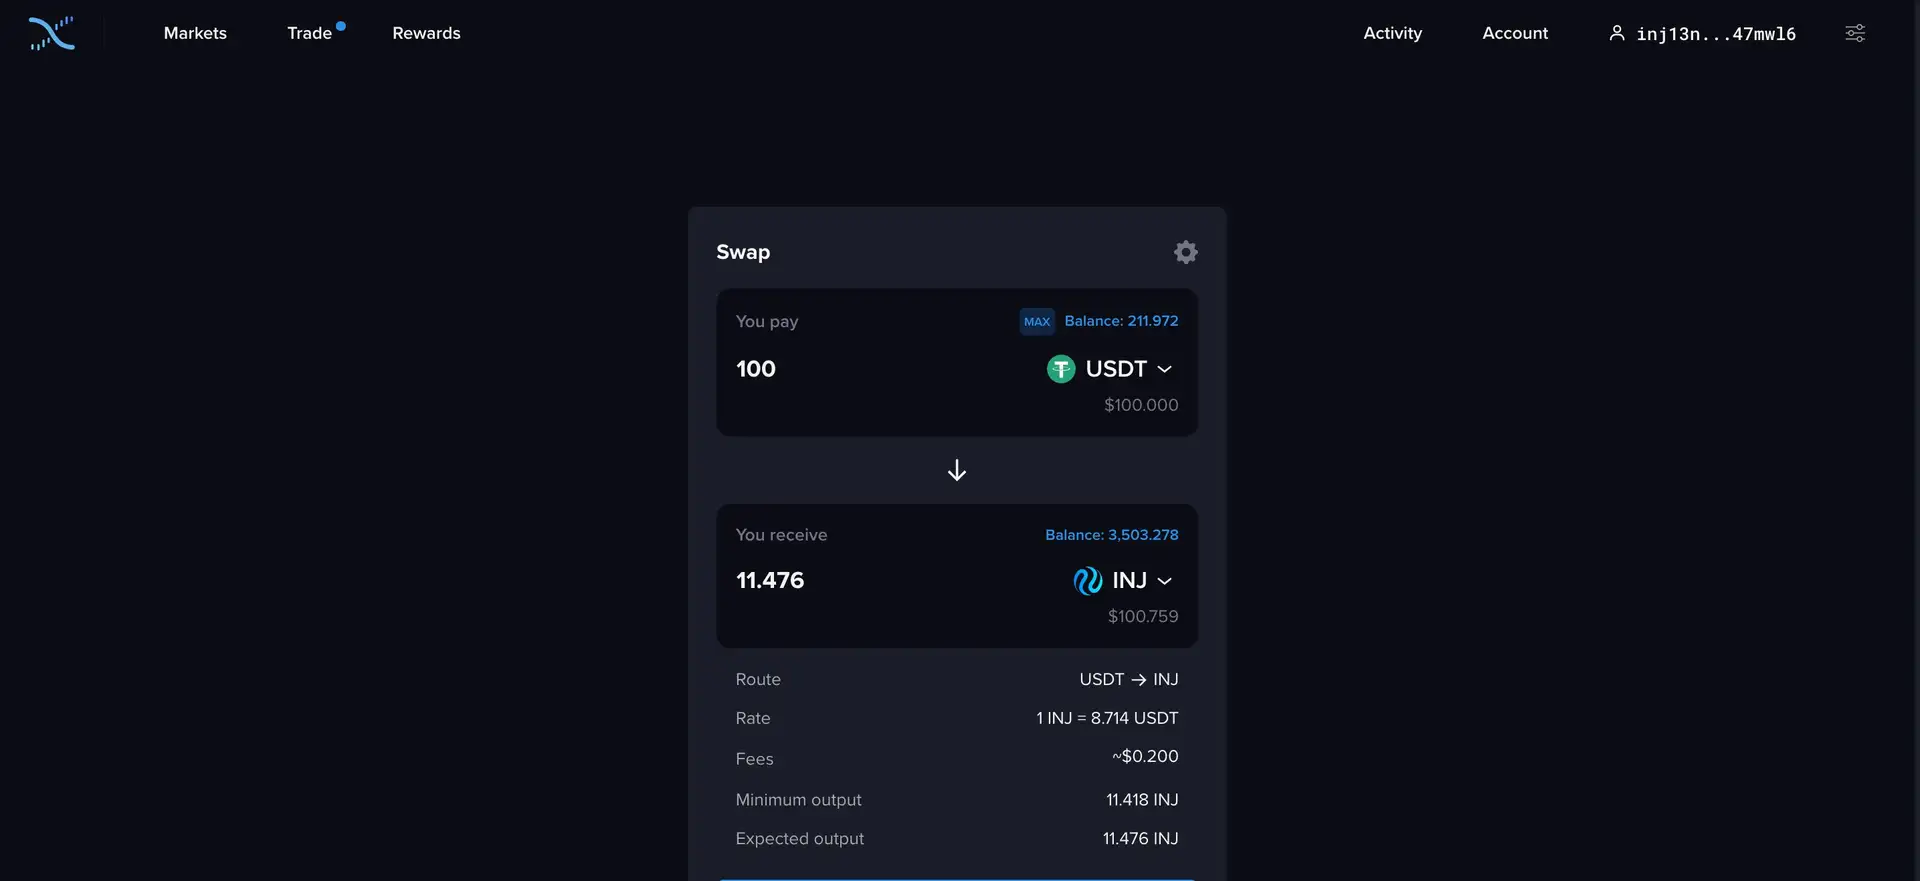Screen dimensions: 1920x881
Task: Click the USDT token icon
Action: (x=1060, y=369)
